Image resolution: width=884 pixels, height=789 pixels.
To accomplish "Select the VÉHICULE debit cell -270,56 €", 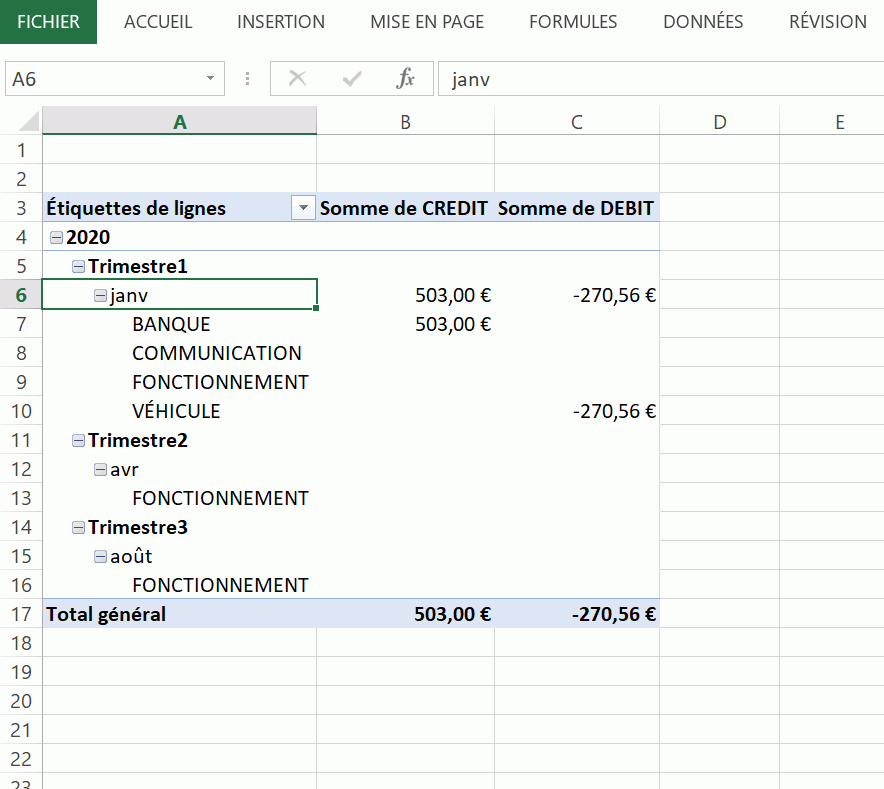I will [x=577, y=412].
